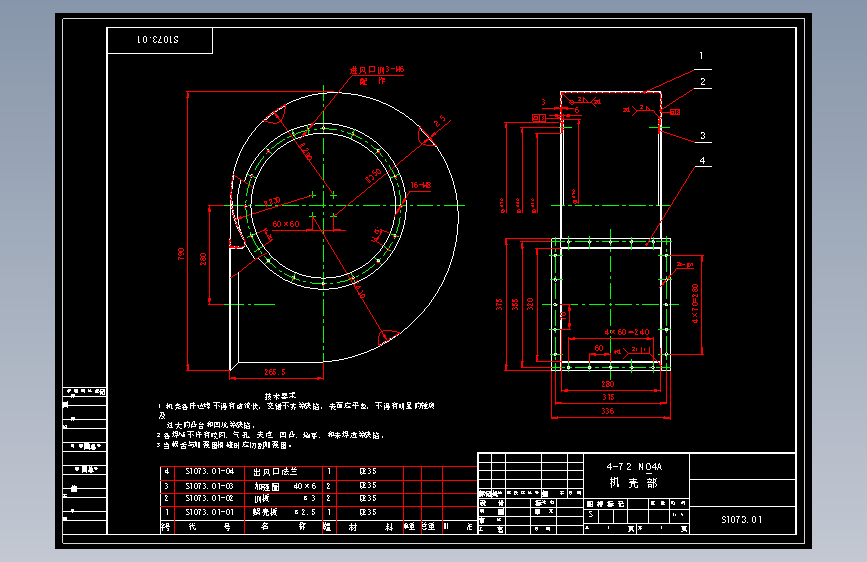The width and height of the screenshot is (867, 562).
Task: Click balloon number "3" leader label
Action: (x=703, y=136)
